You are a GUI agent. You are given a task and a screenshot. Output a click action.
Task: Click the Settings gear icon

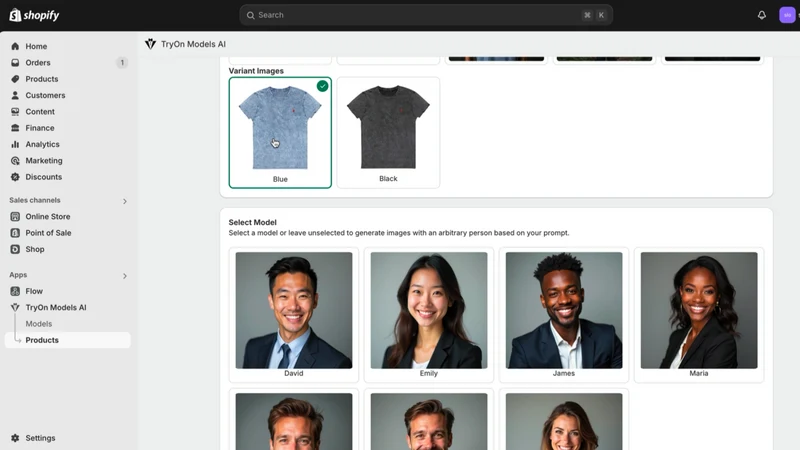(15, 438)
